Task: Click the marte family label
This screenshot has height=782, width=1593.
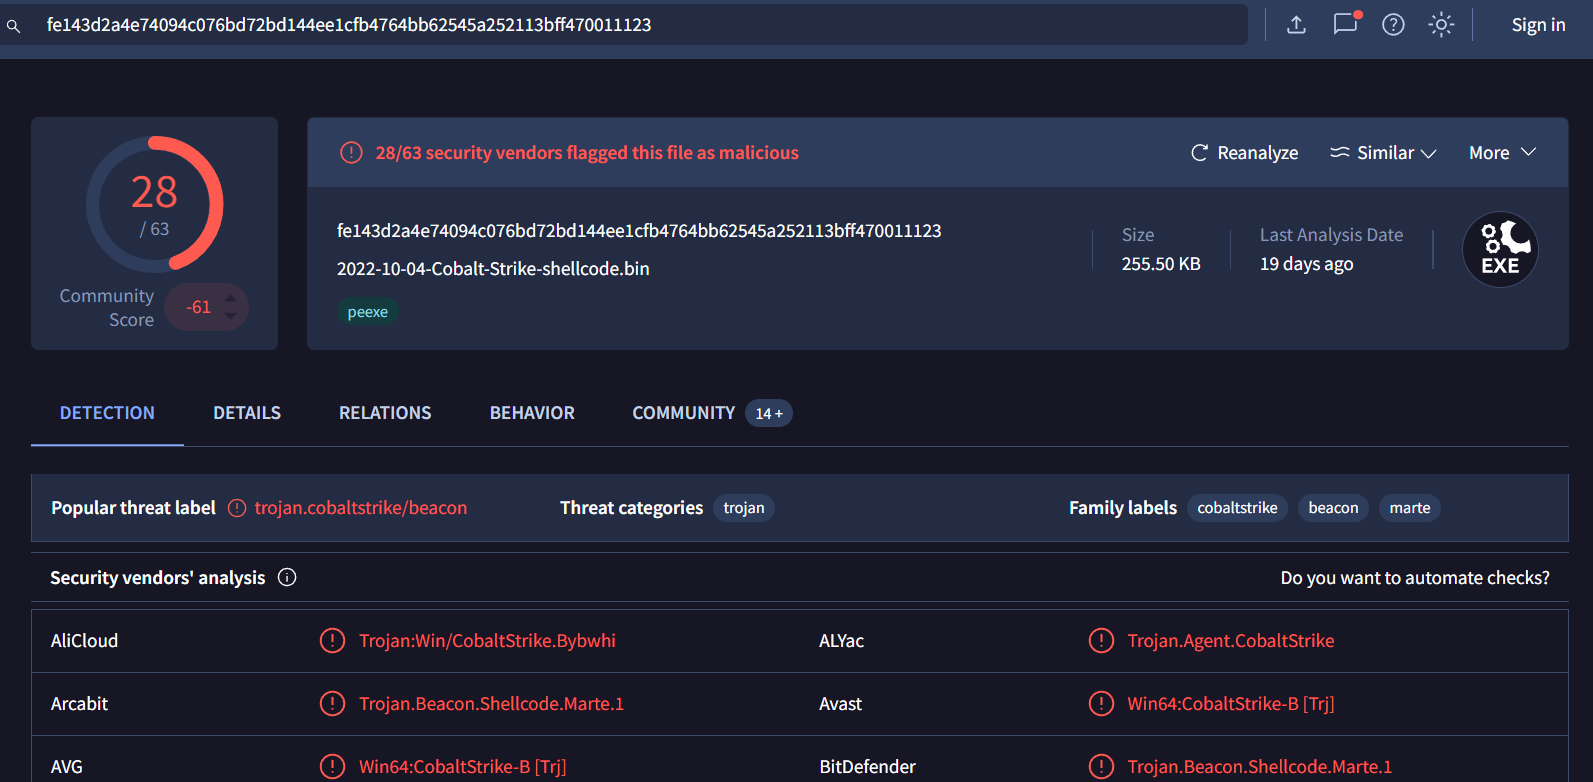Action: point(1409,508)
